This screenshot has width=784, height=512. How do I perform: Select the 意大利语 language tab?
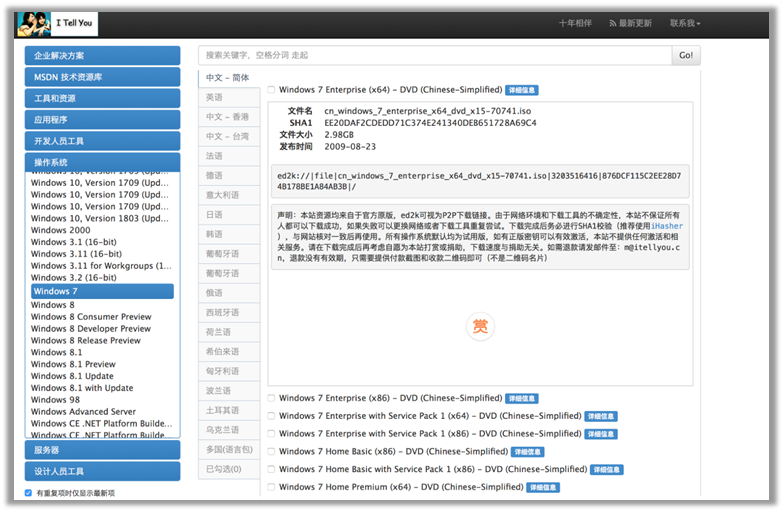[x=229, y=195]
